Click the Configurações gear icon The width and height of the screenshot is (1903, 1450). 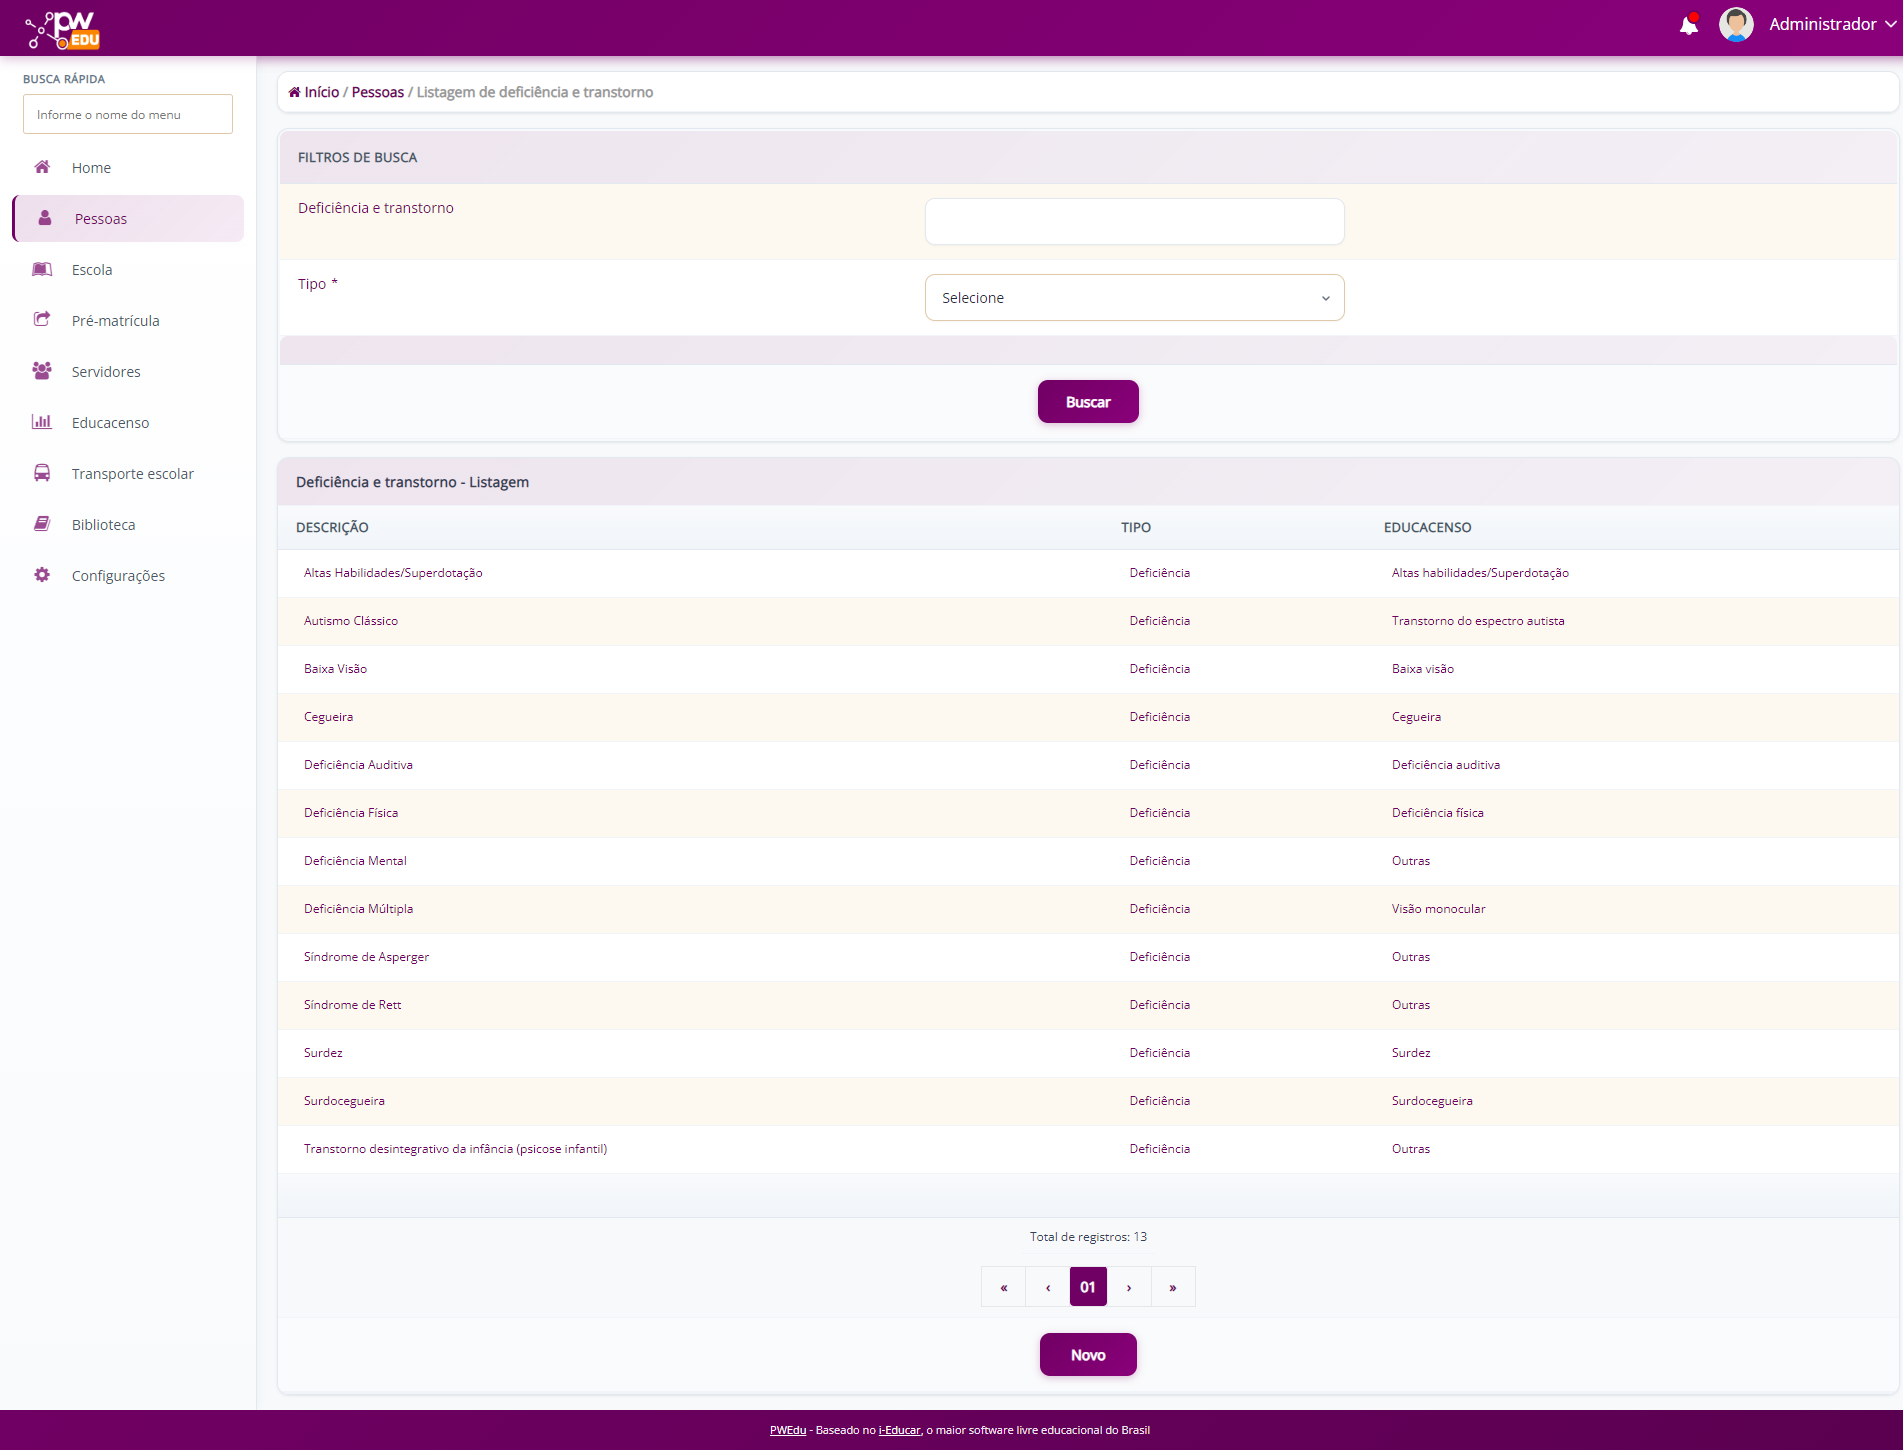pos(42,575)
